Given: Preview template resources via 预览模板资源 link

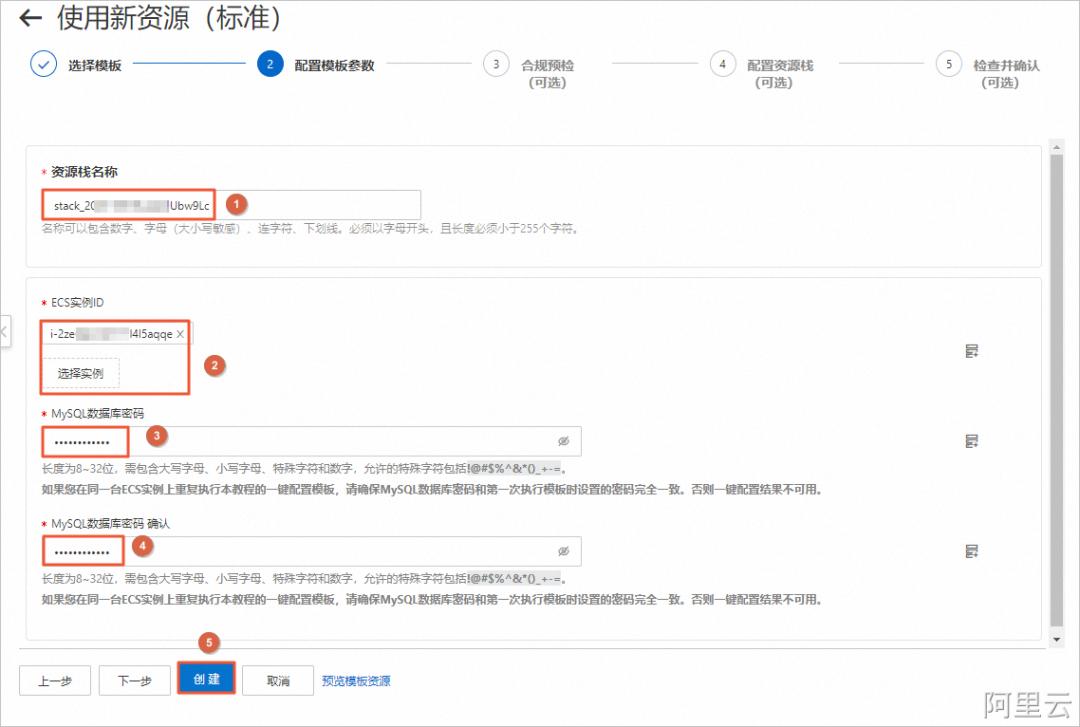Looking at the screenshot, I should click(x=358, y=680).
